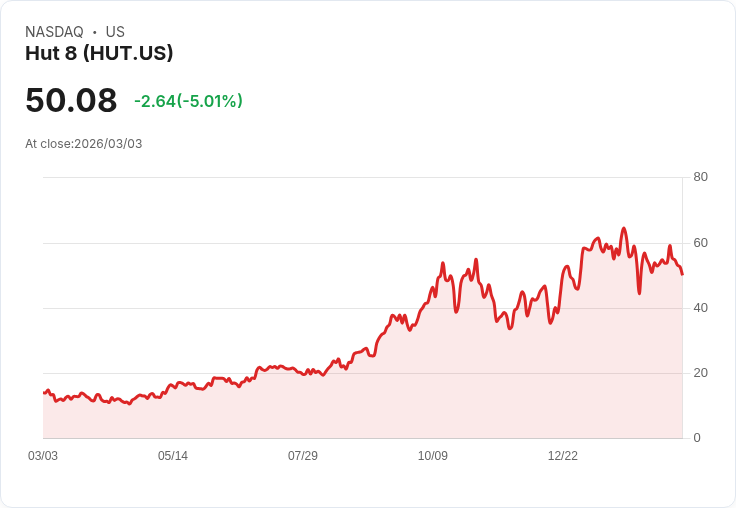The width and height of the screenshot is (736, 508).
Task: Click the At close date text
Action: pos(84,144)
